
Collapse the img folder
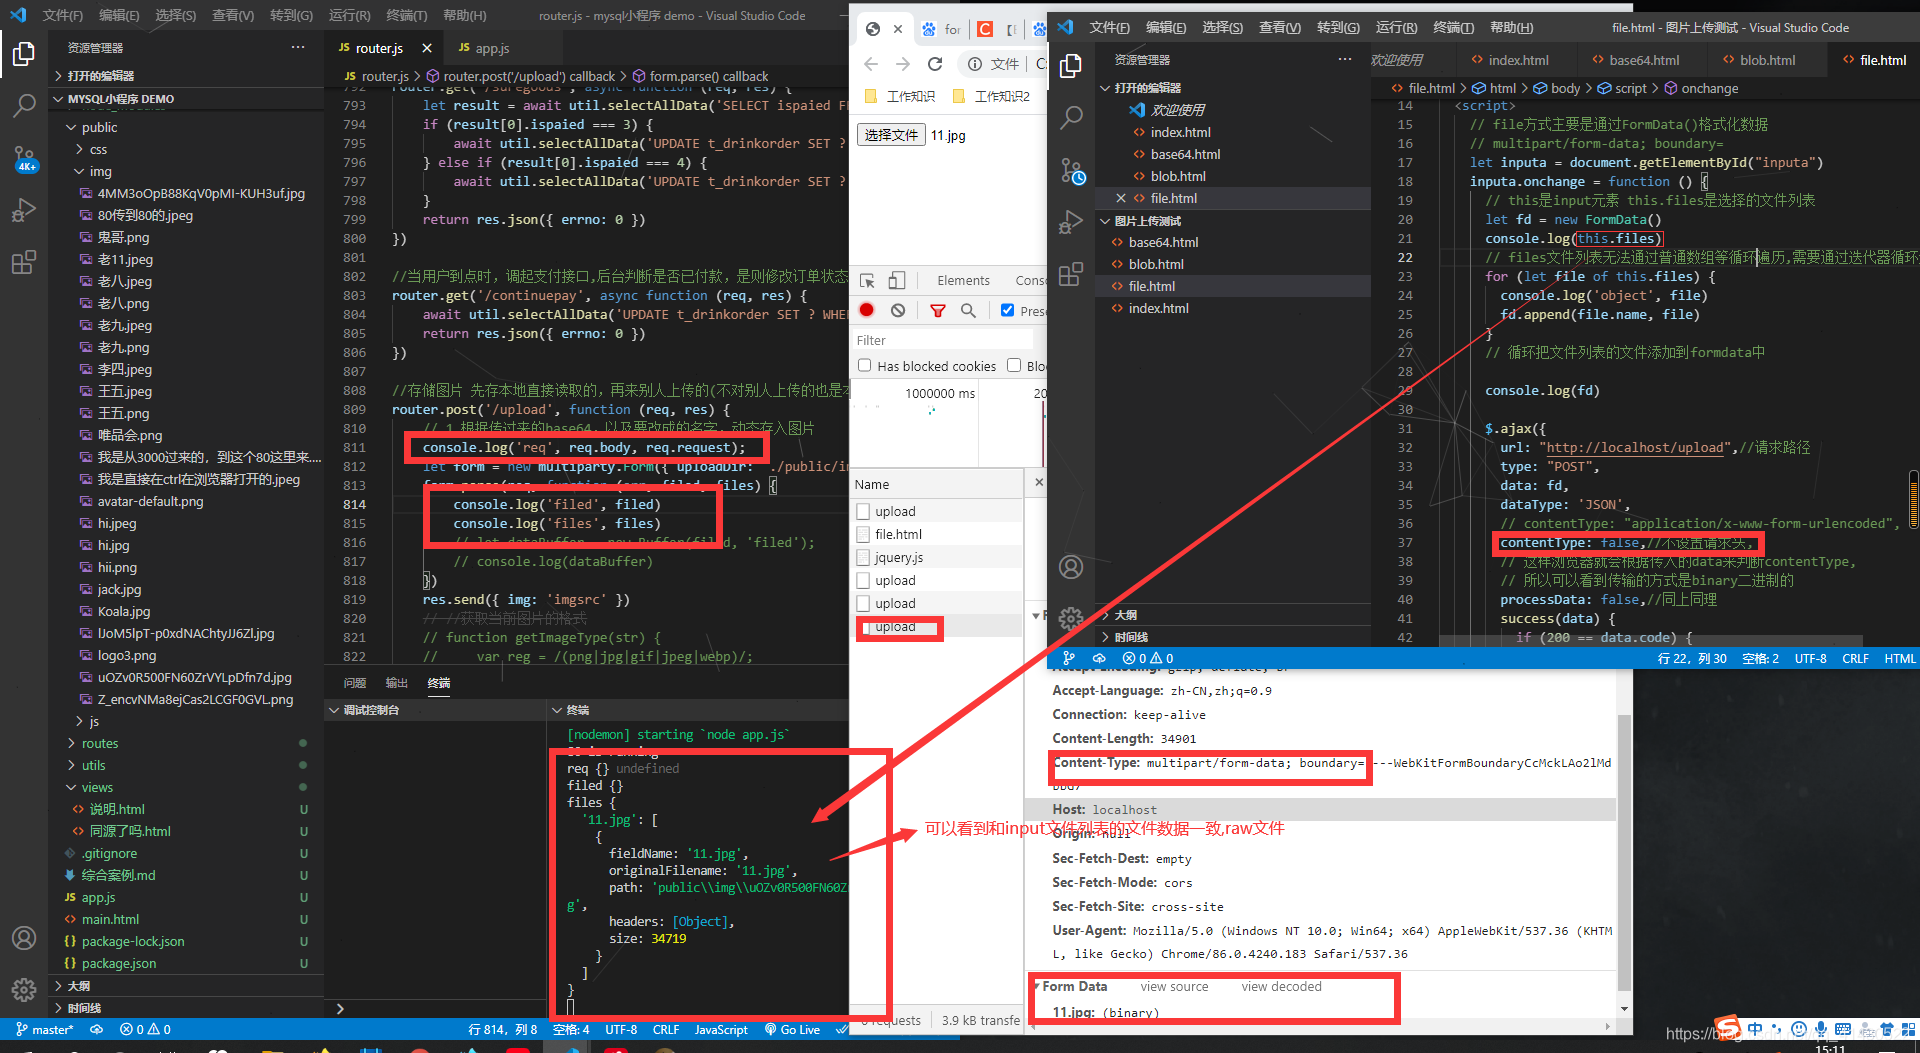[100, 171]
